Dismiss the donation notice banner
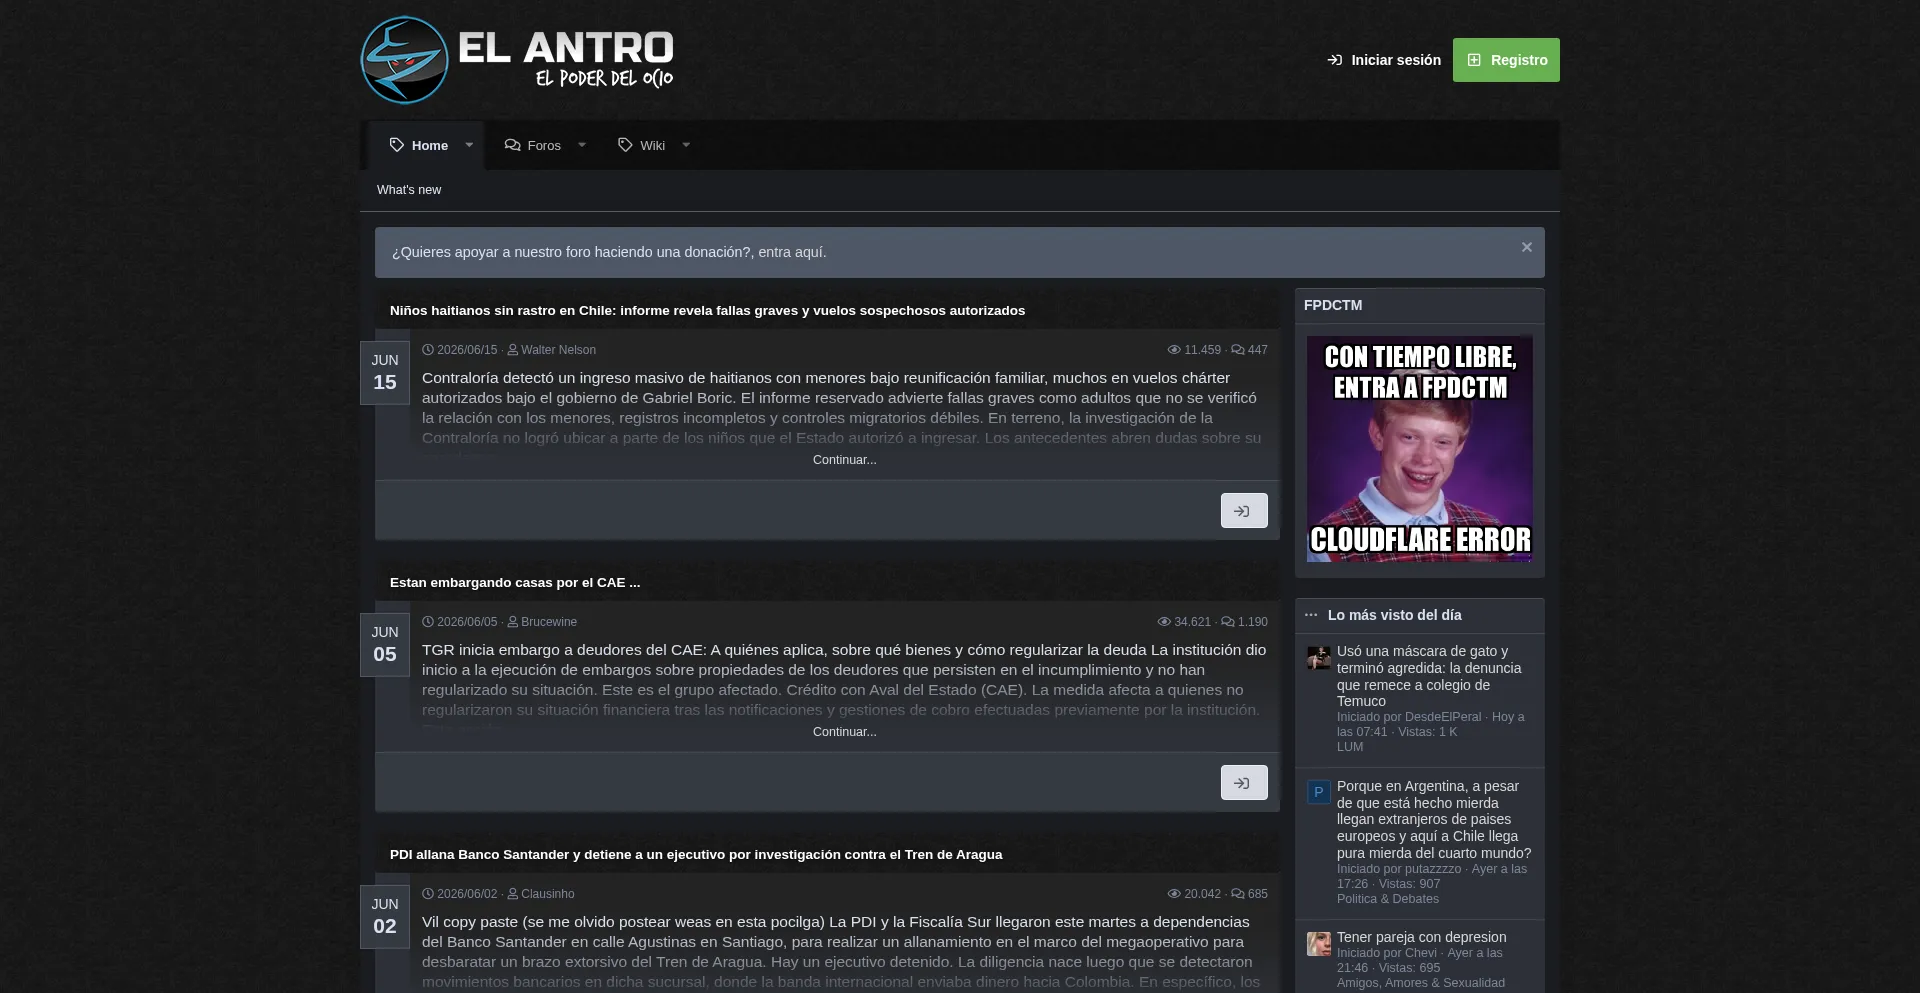 (1527, 247)
